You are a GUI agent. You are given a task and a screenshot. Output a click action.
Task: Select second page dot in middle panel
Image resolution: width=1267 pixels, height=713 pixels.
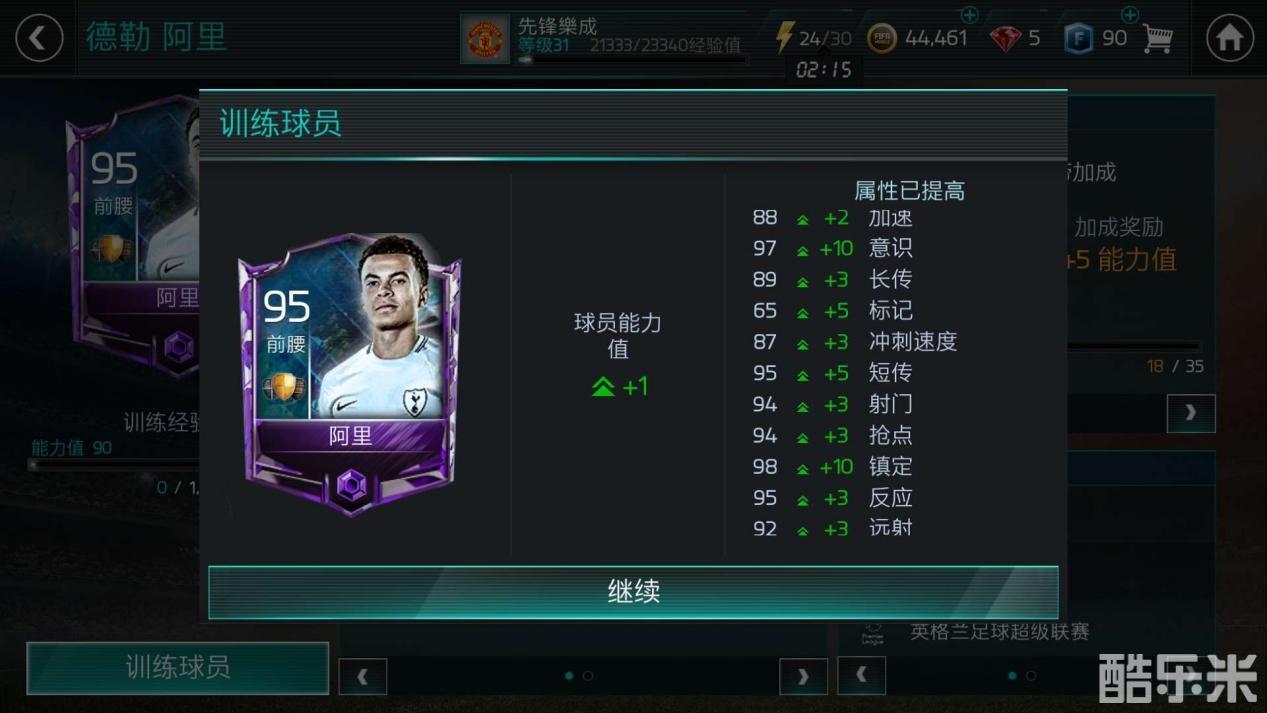[x=588, y=676]
